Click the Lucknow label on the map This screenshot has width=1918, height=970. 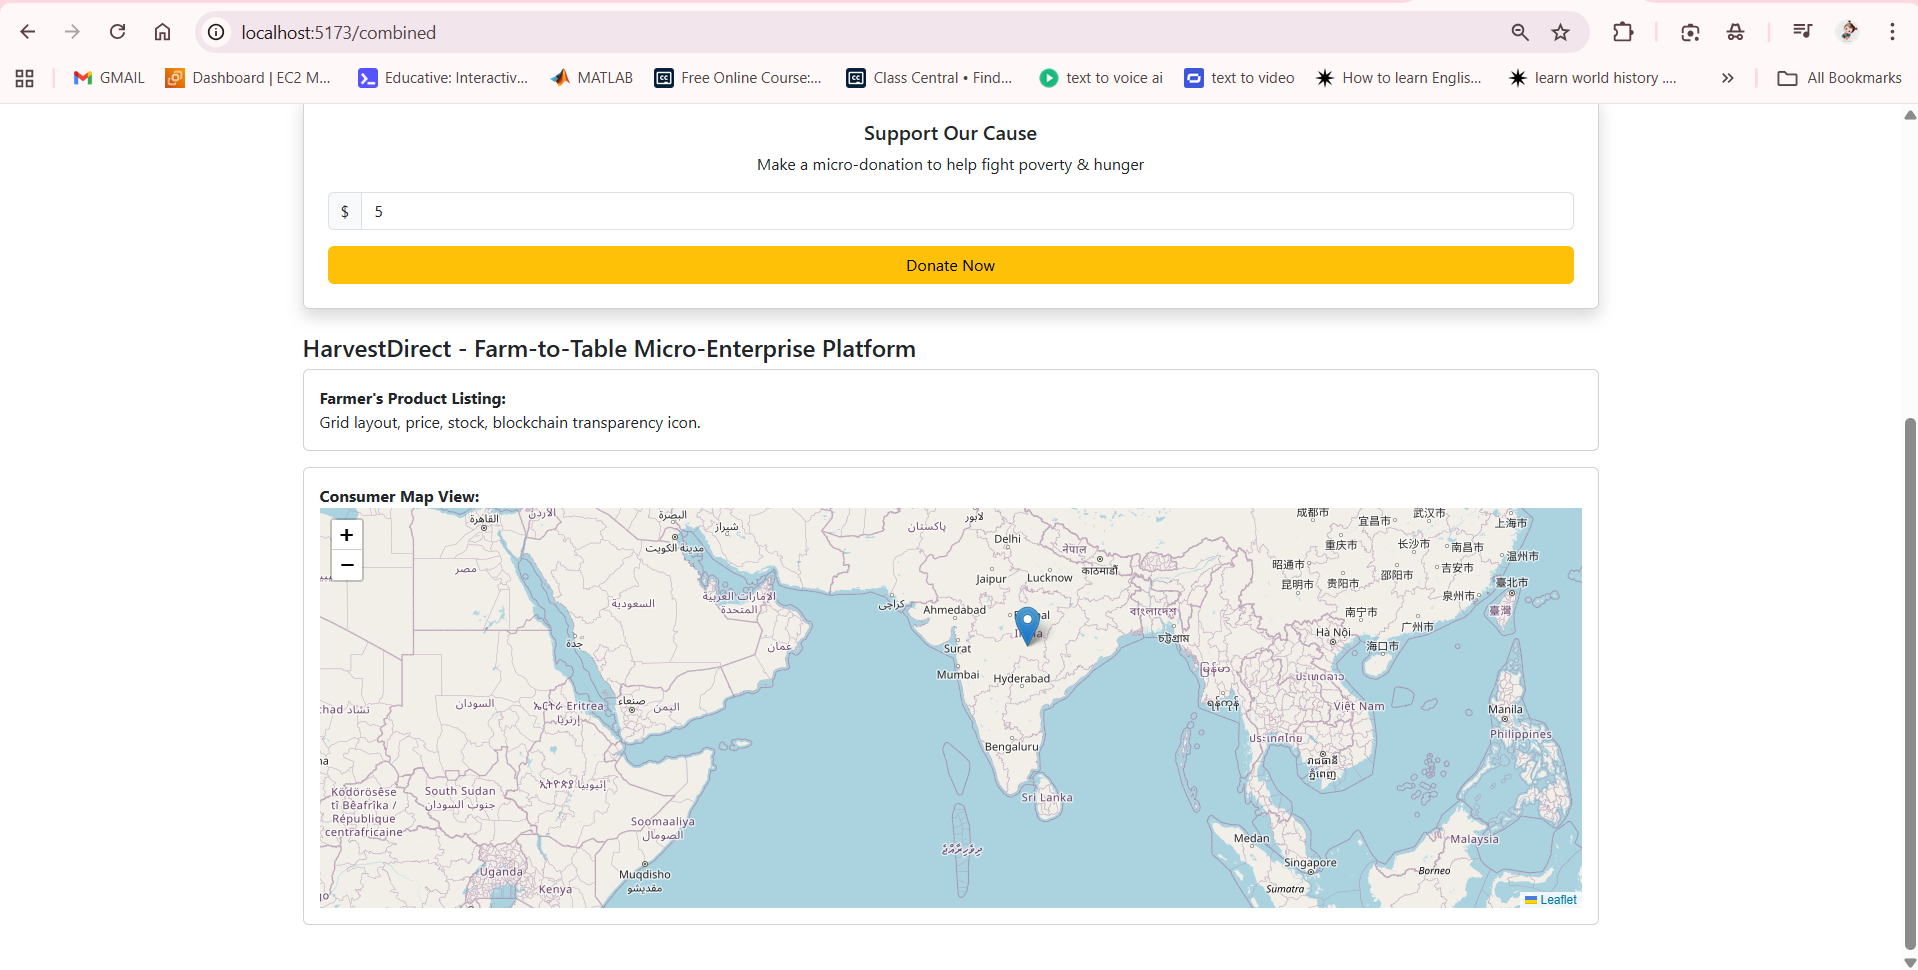pyautogui.click(x=1049, y=578)
